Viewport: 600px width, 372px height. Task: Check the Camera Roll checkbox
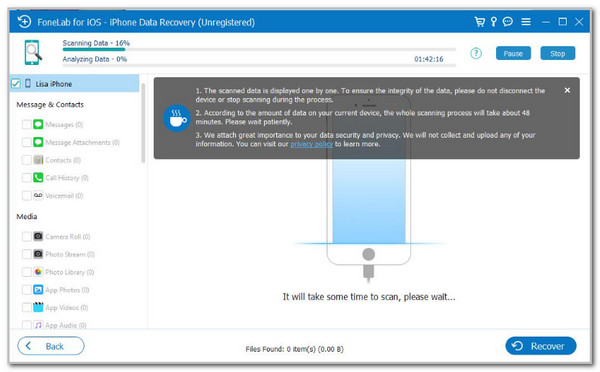pyautogui.click(x=26, y=237)
